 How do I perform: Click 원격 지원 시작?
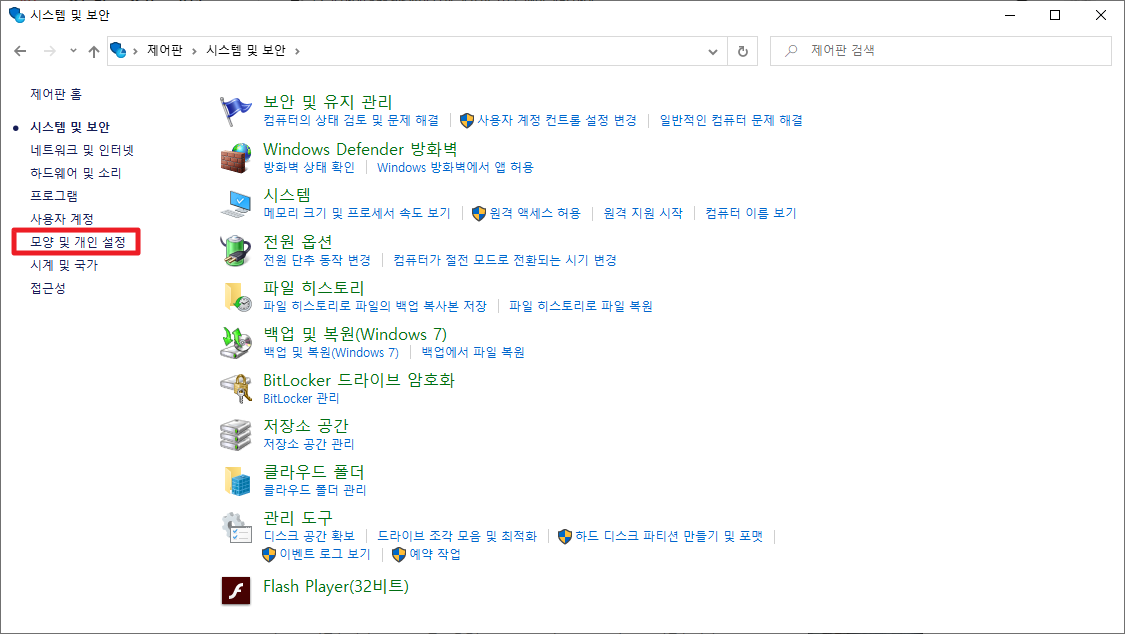click(x=643, y=213)
